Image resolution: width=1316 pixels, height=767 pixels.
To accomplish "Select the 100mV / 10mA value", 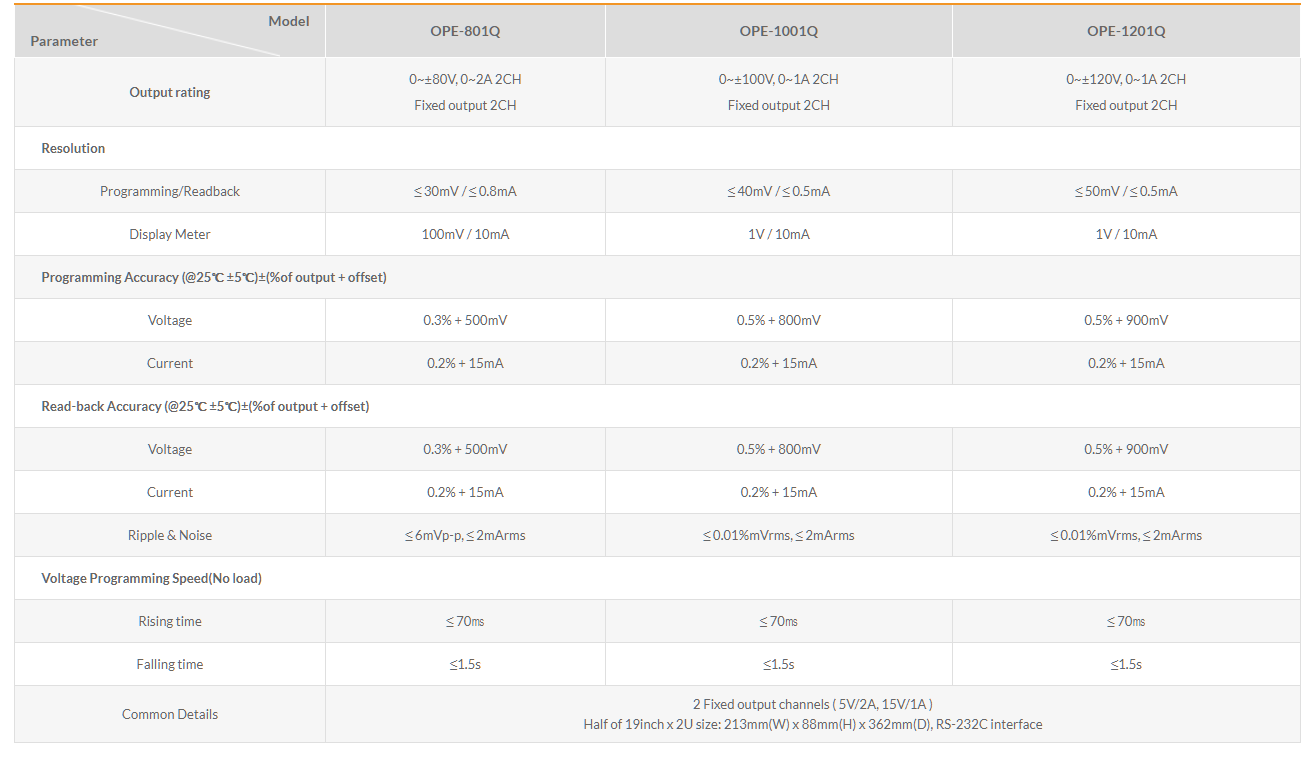I will pyautogui.click(x=465, y=234).
